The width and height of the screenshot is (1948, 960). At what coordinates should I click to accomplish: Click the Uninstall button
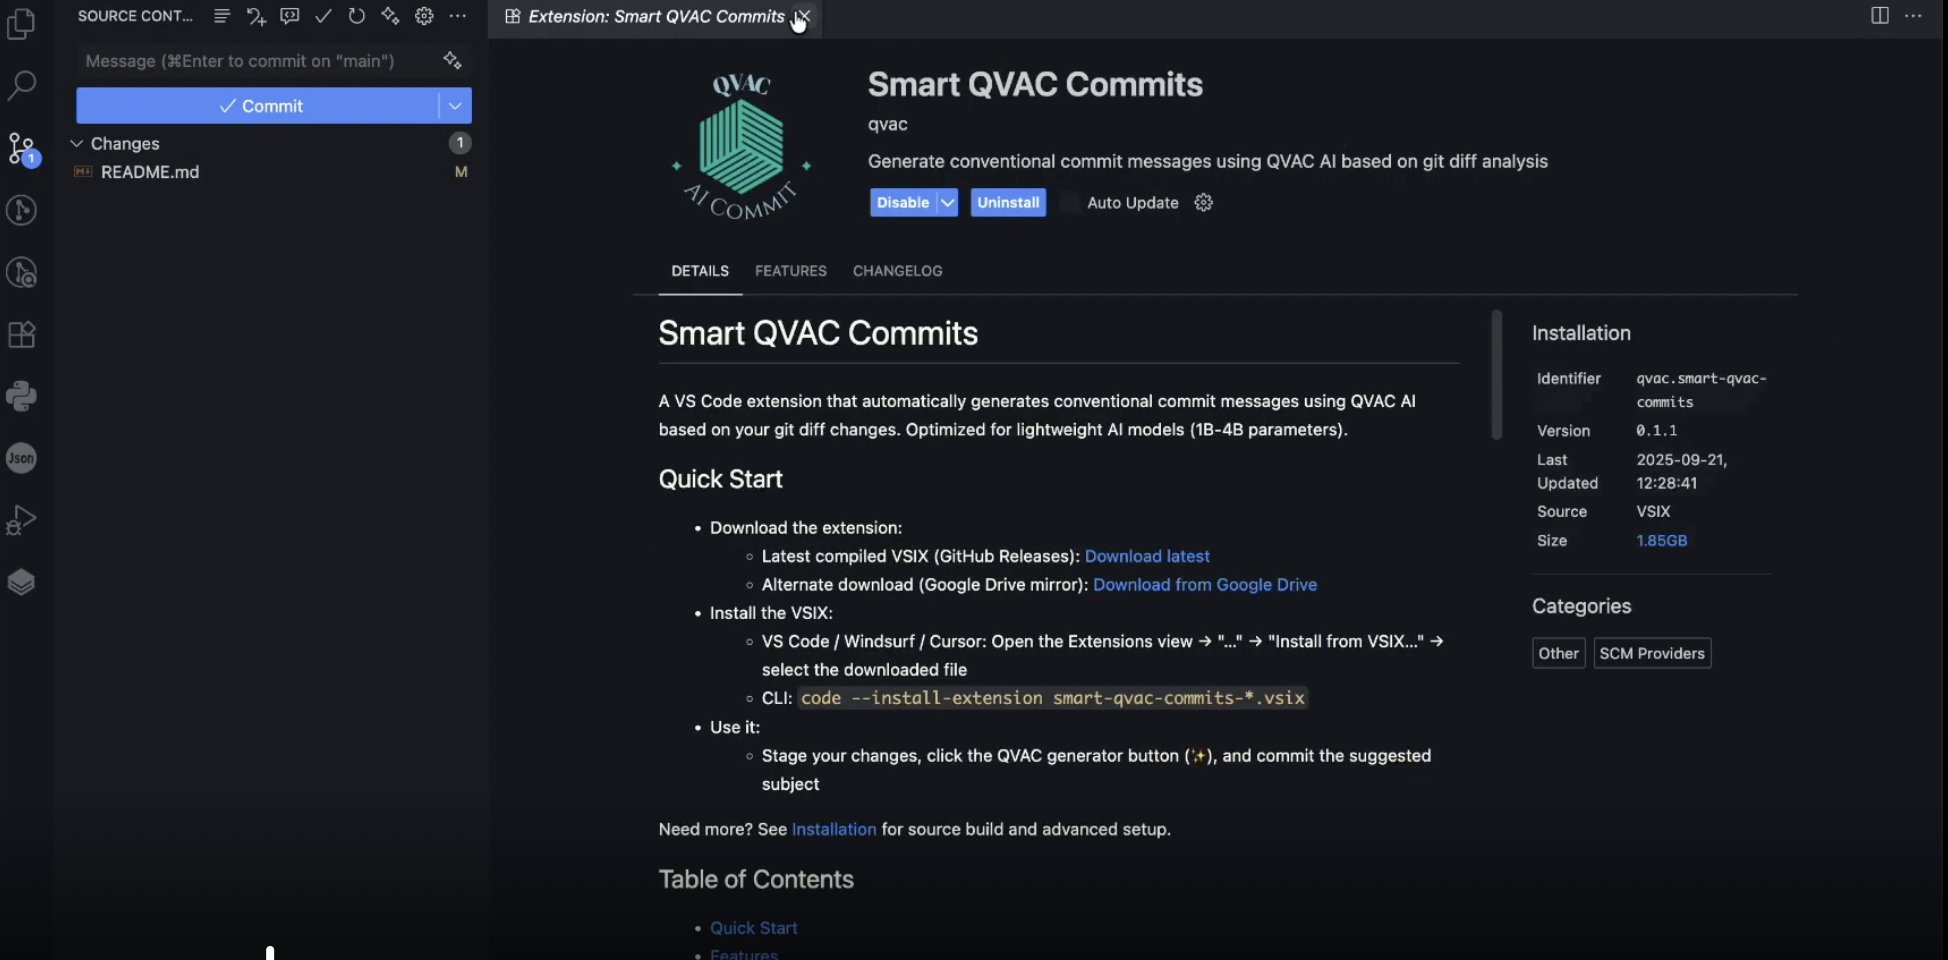1007,202
